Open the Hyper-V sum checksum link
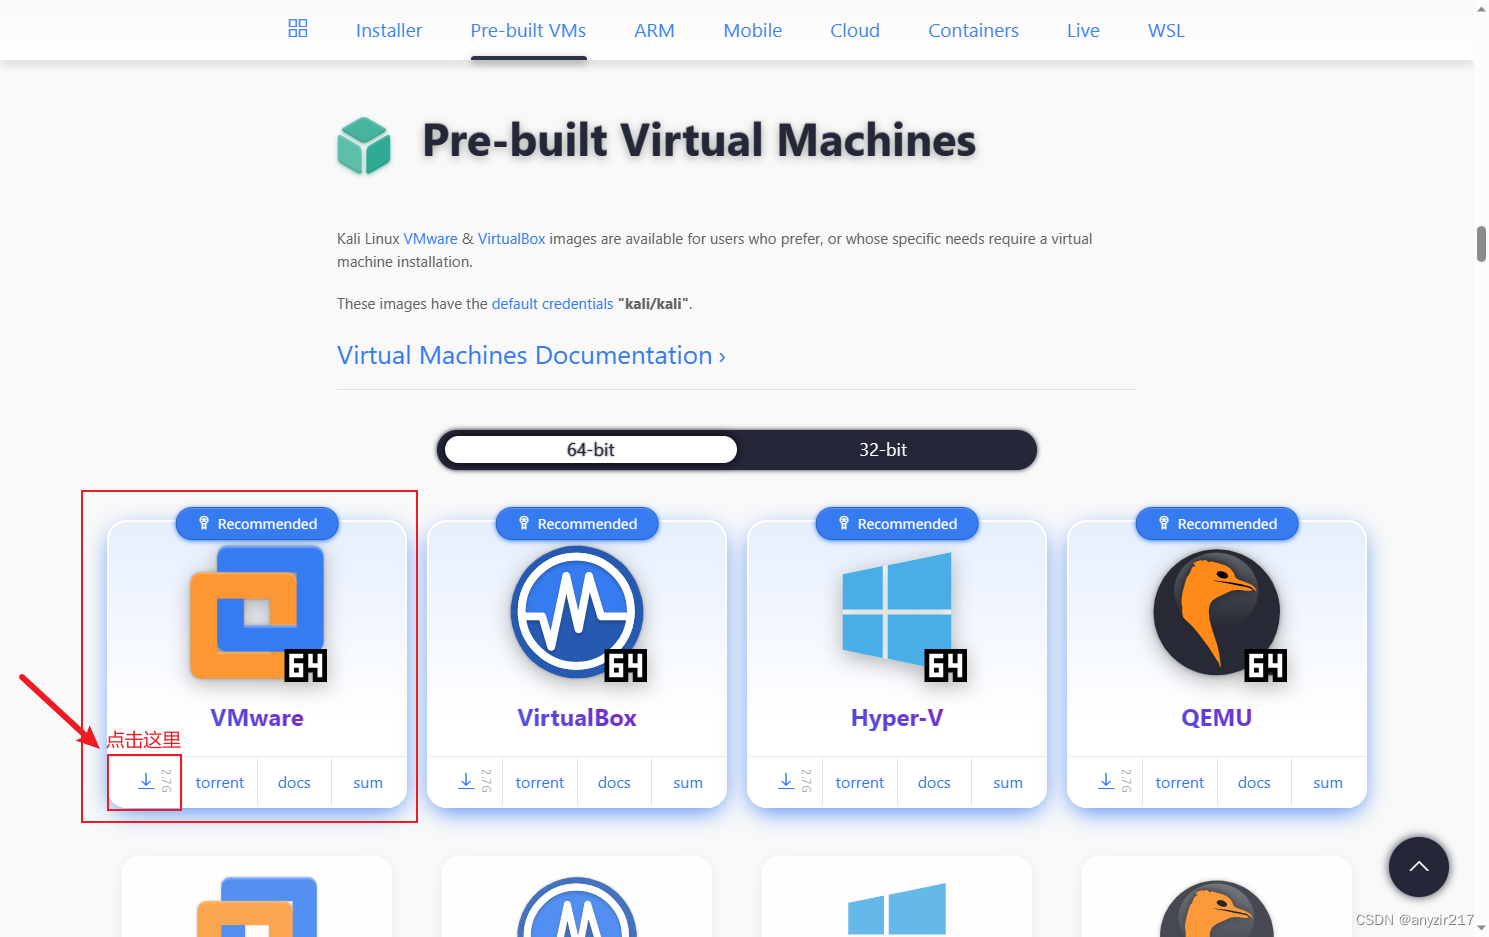This screenshot has height=937, width=1489. click(x=1008, y=783)
